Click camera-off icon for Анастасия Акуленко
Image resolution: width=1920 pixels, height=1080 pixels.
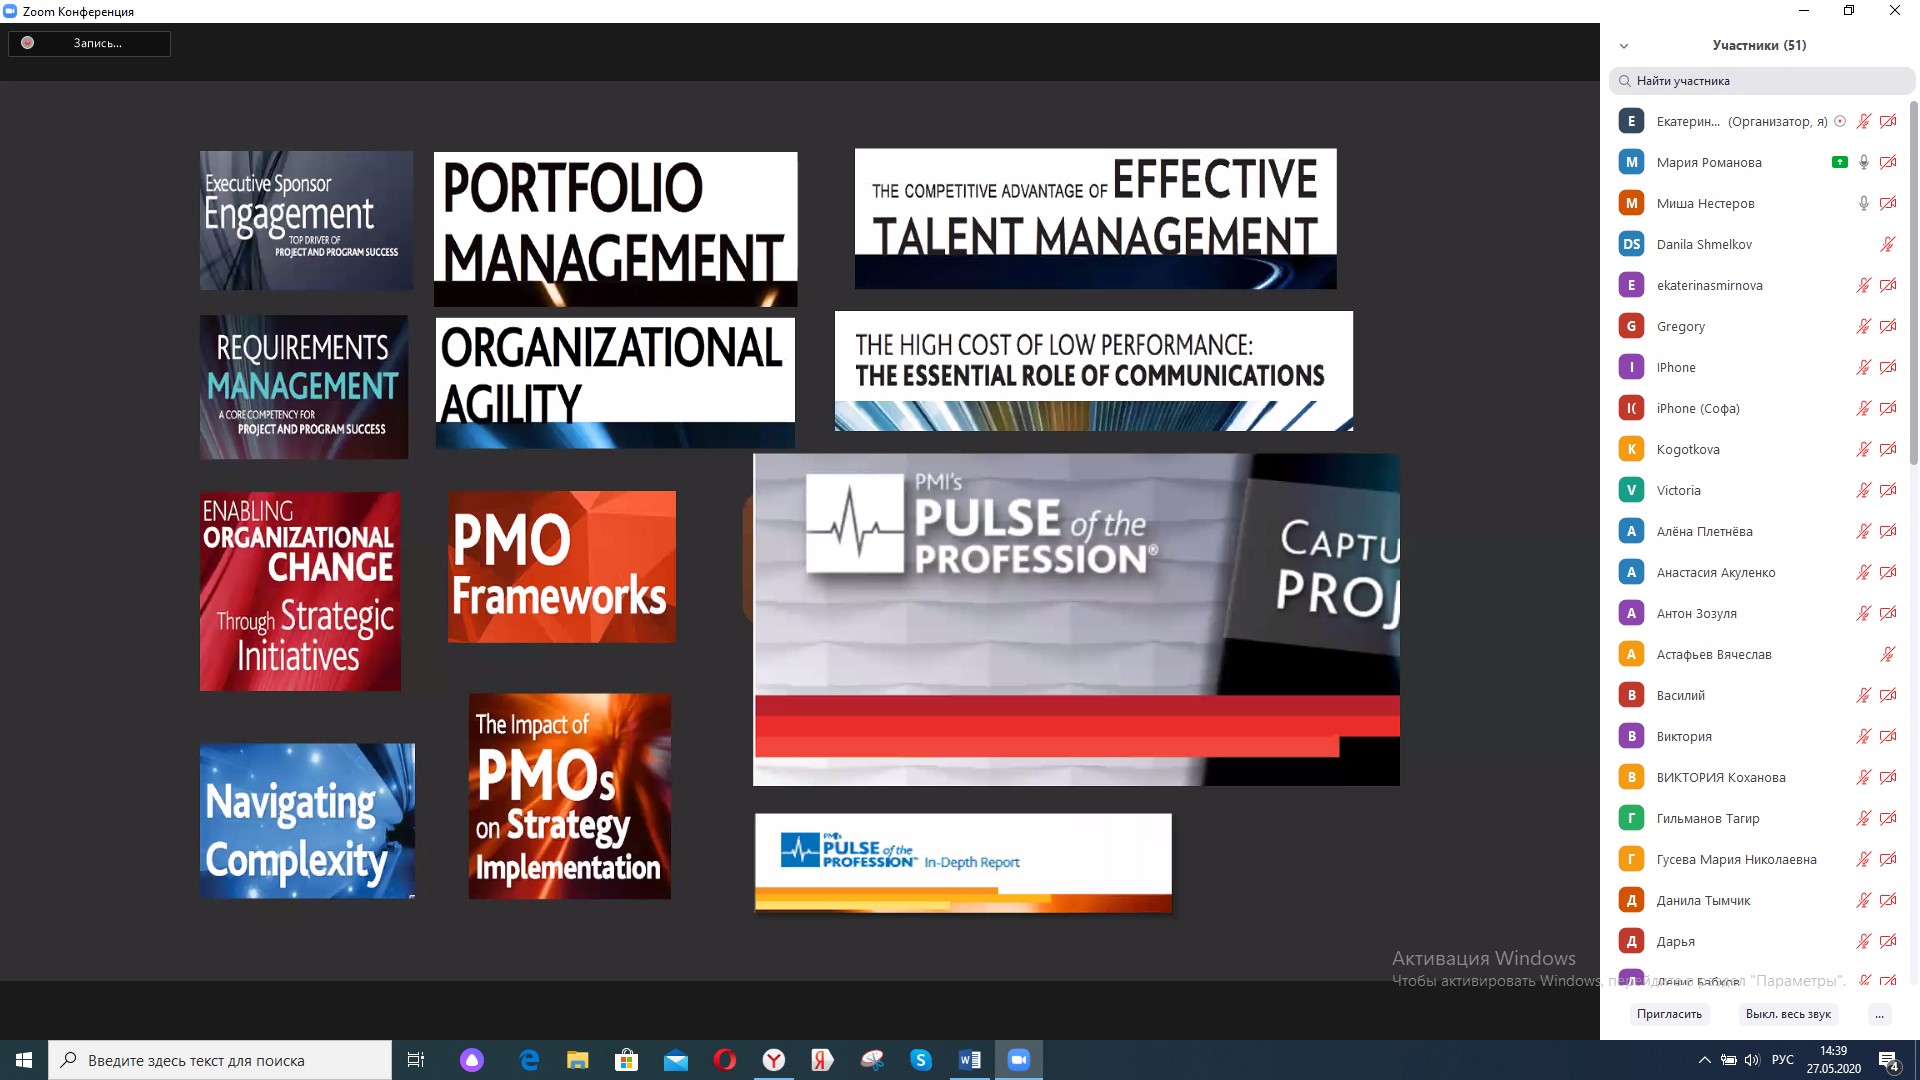[x=1888, y=572]
